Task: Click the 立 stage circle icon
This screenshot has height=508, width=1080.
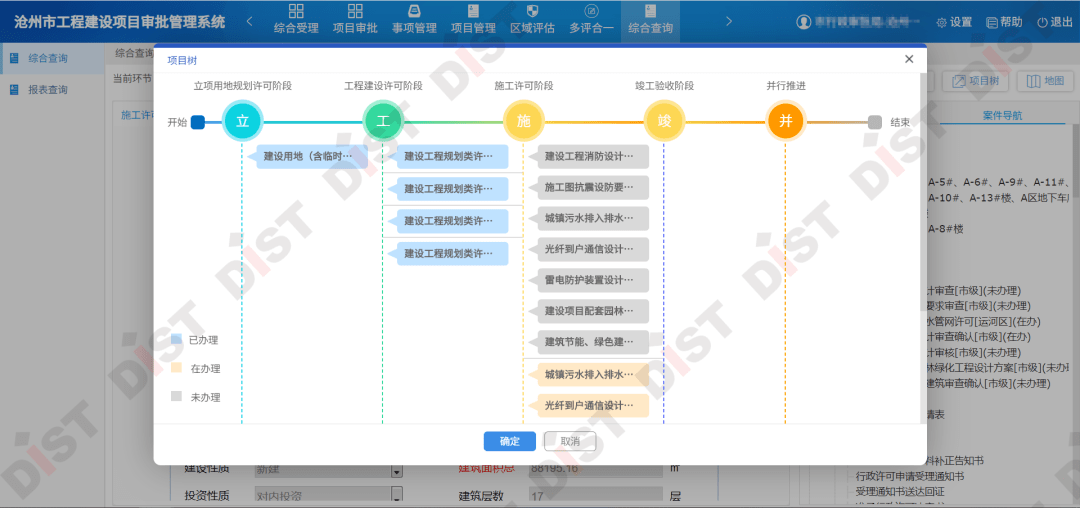Action: [242, 122]
